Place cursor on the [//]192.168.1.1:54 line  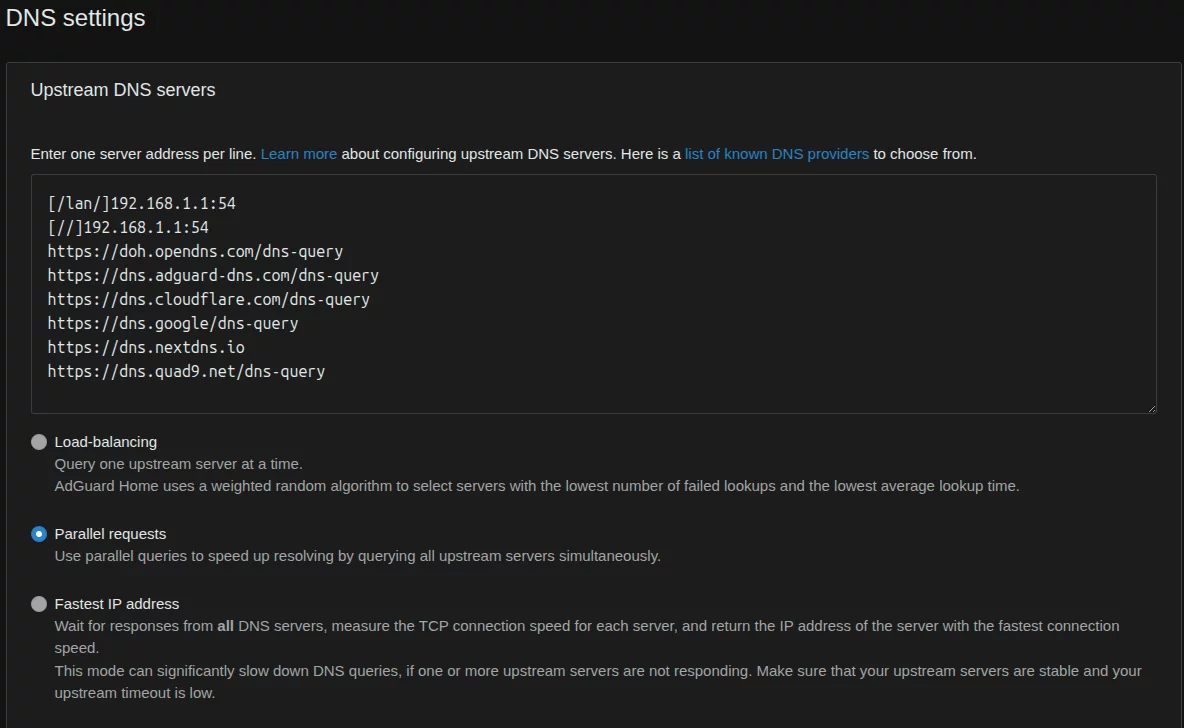tap(128, 228)
